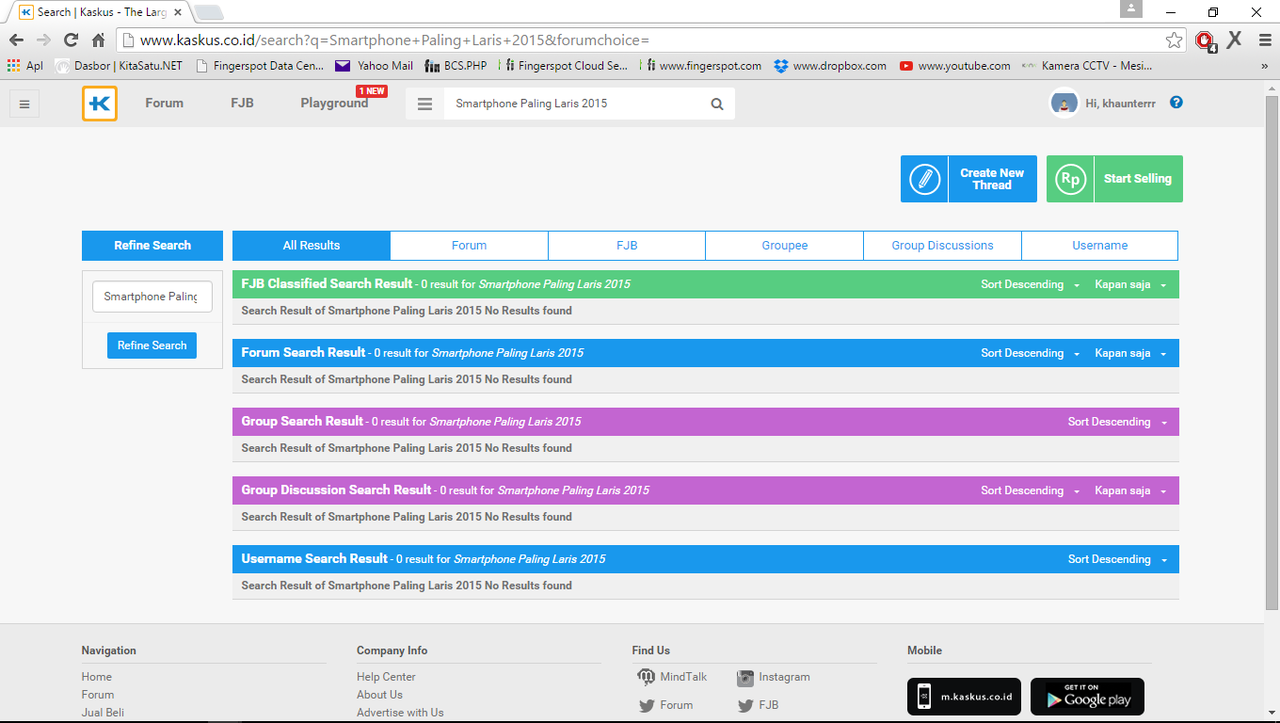Open the Dasbor KitaSatu.NET bookmark
Screen dimensions: 1280x723
pyautogui.click(x=119, y=66)
